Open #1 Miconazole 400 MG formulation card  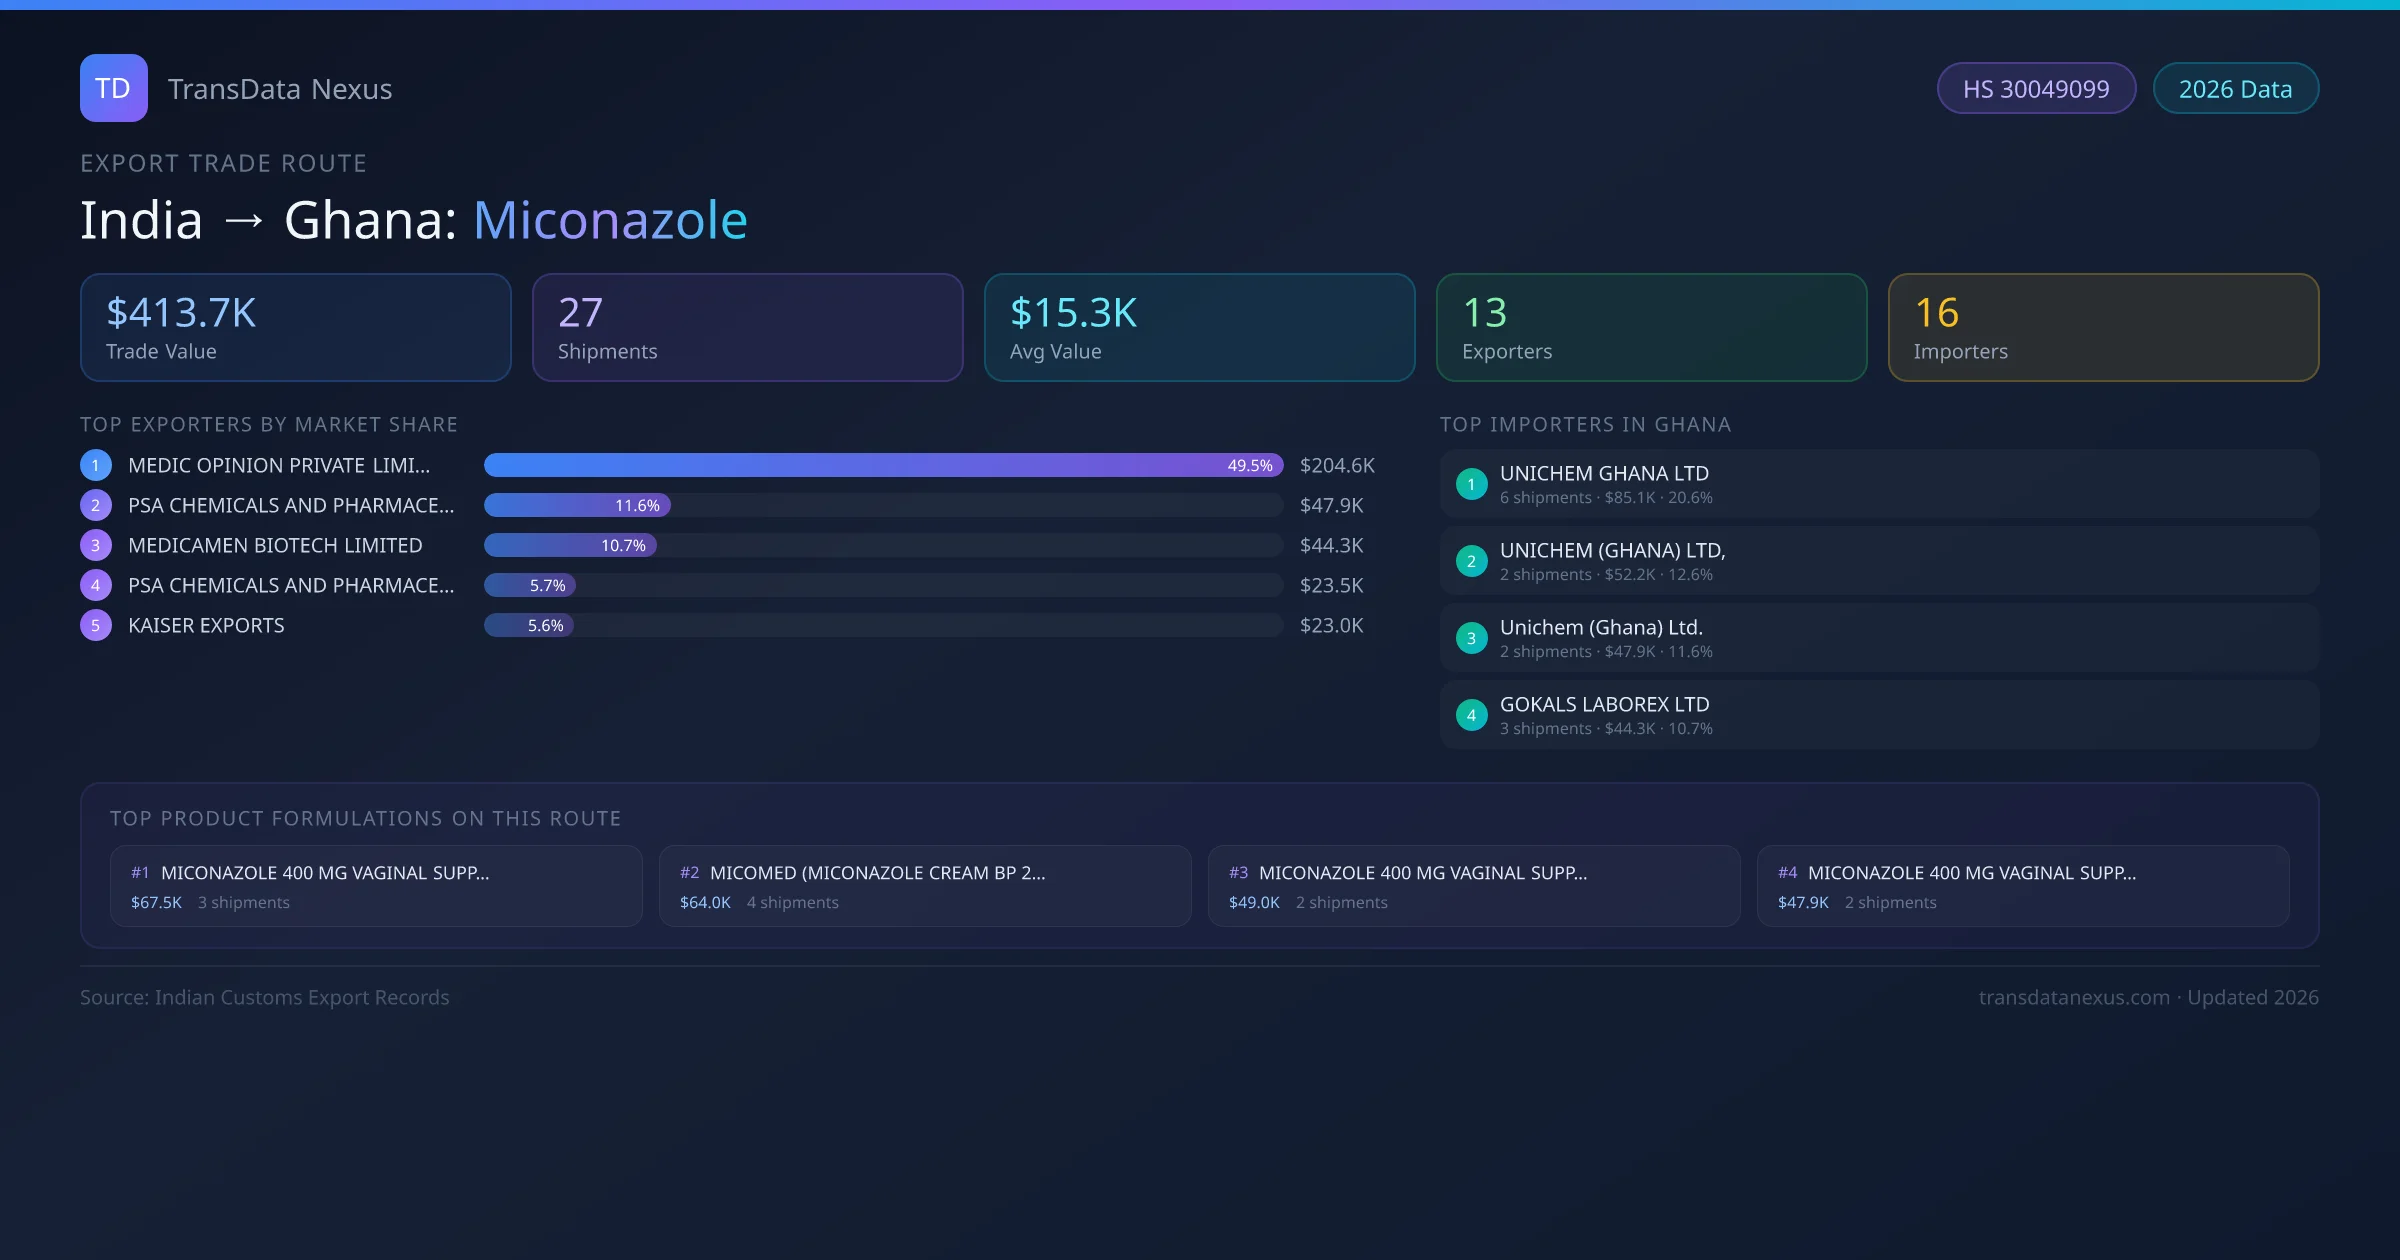point(375,886)
